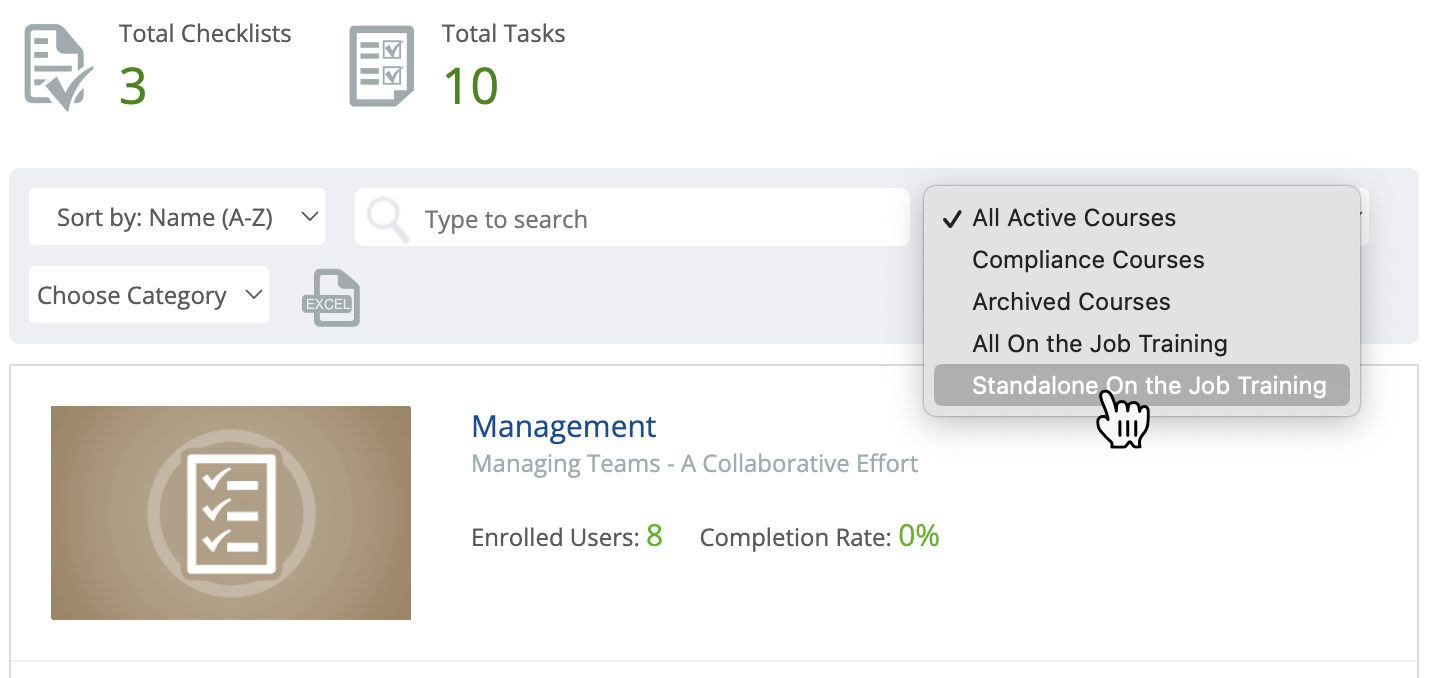The image size is (1432, 678).
Task: Choose All On the Job Training option
Action: [x=1099, y=343]
